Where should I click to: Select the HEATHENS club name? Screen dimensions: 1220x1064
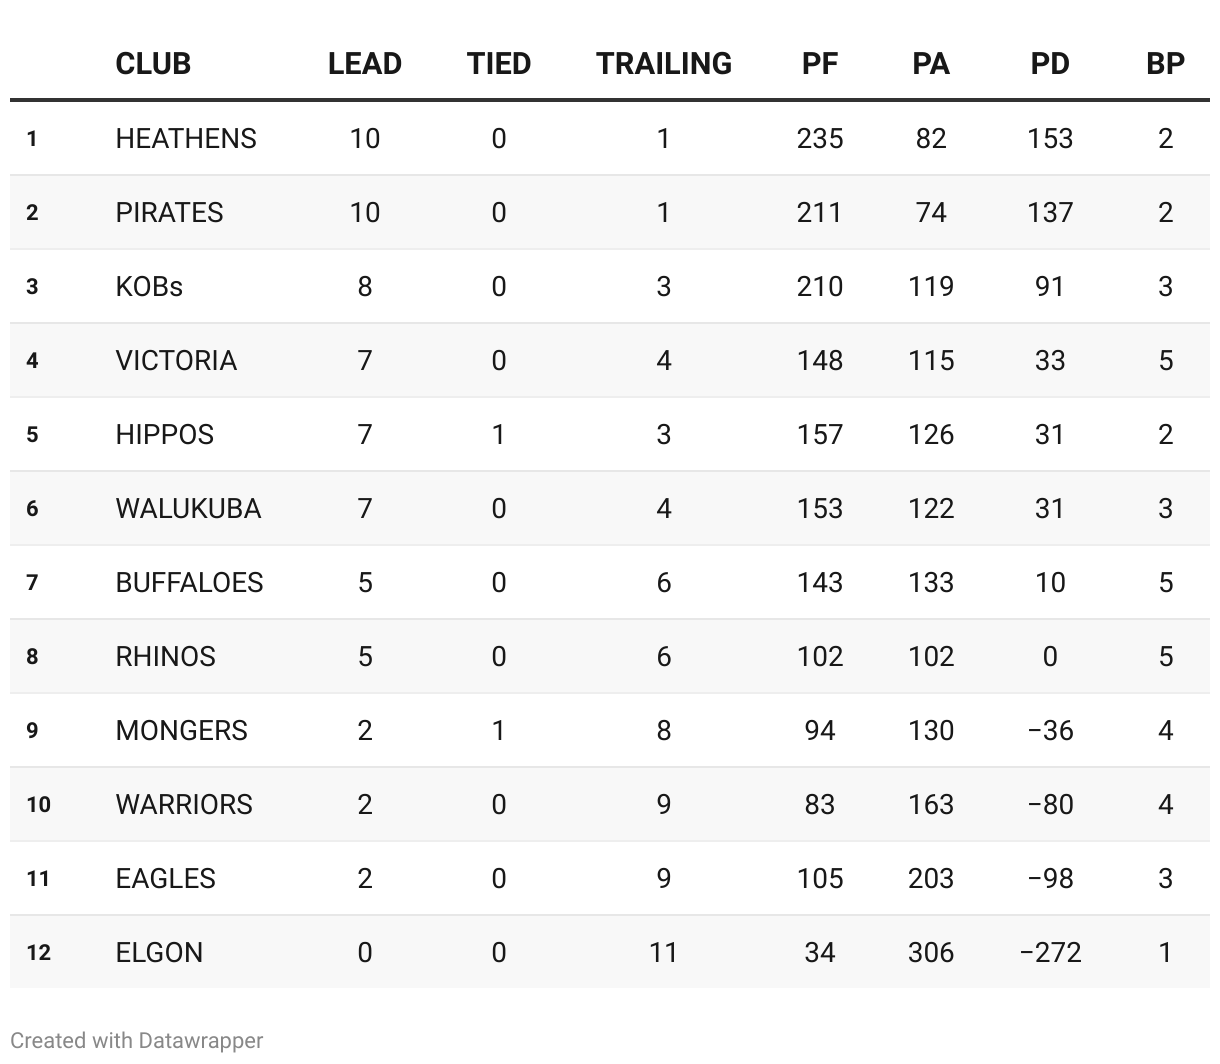coord(186,138)
